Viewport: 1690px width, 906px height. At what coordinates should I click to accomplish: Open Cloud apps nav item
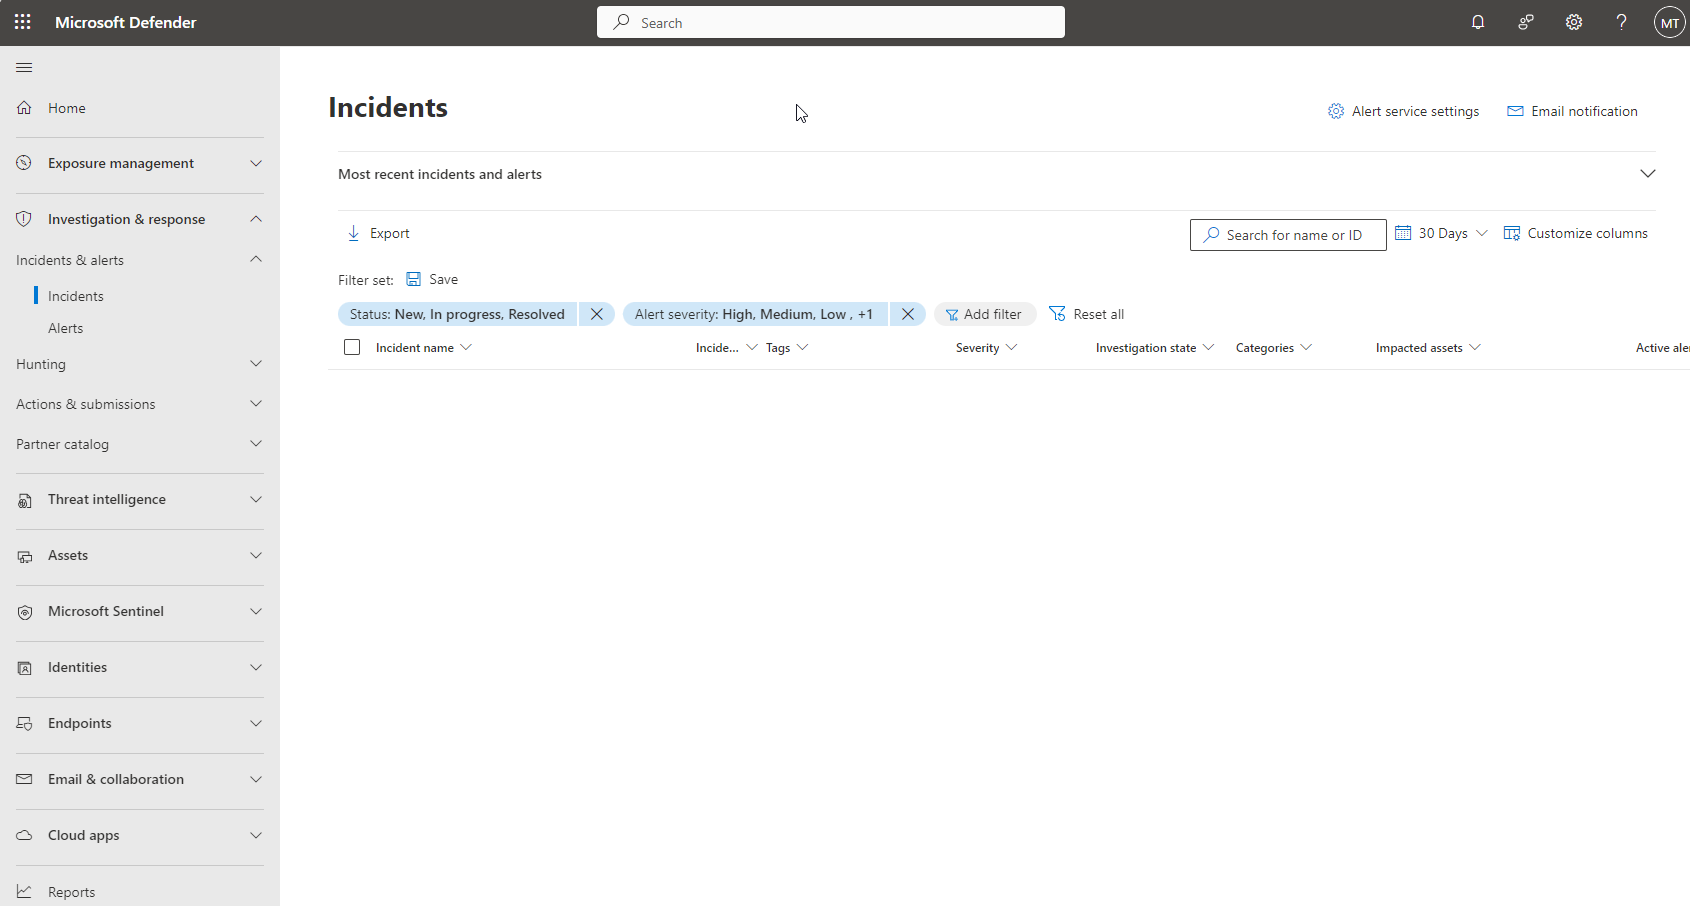point(84,835)
